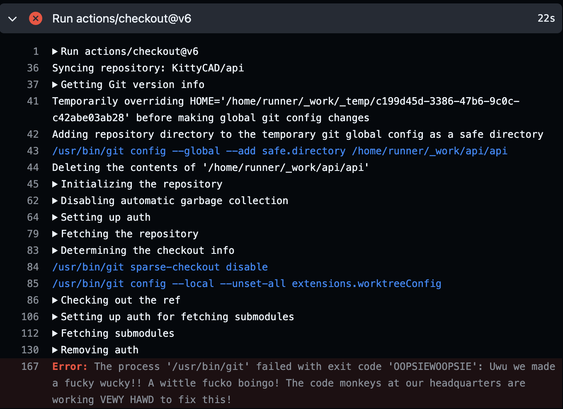Click the step title 'Run actions/checkout@v6' header
The image size is (563, 409).
tap(122, 19)
